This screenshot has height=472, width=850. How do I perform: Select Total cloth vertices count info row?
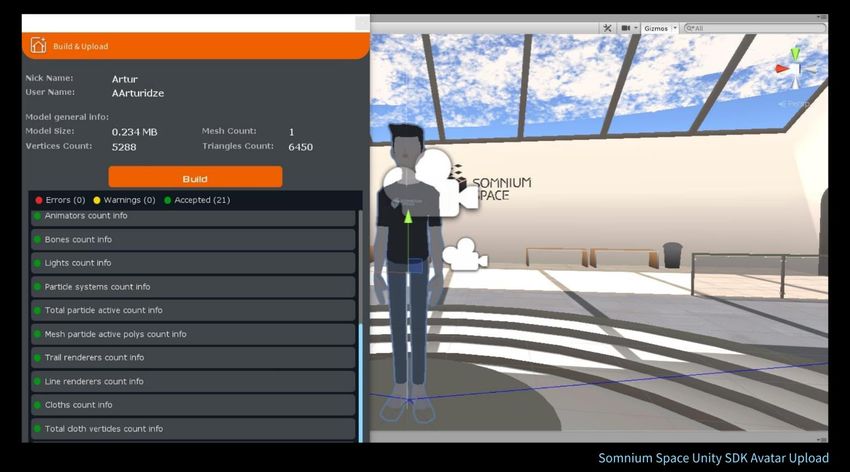pos(193,429)
